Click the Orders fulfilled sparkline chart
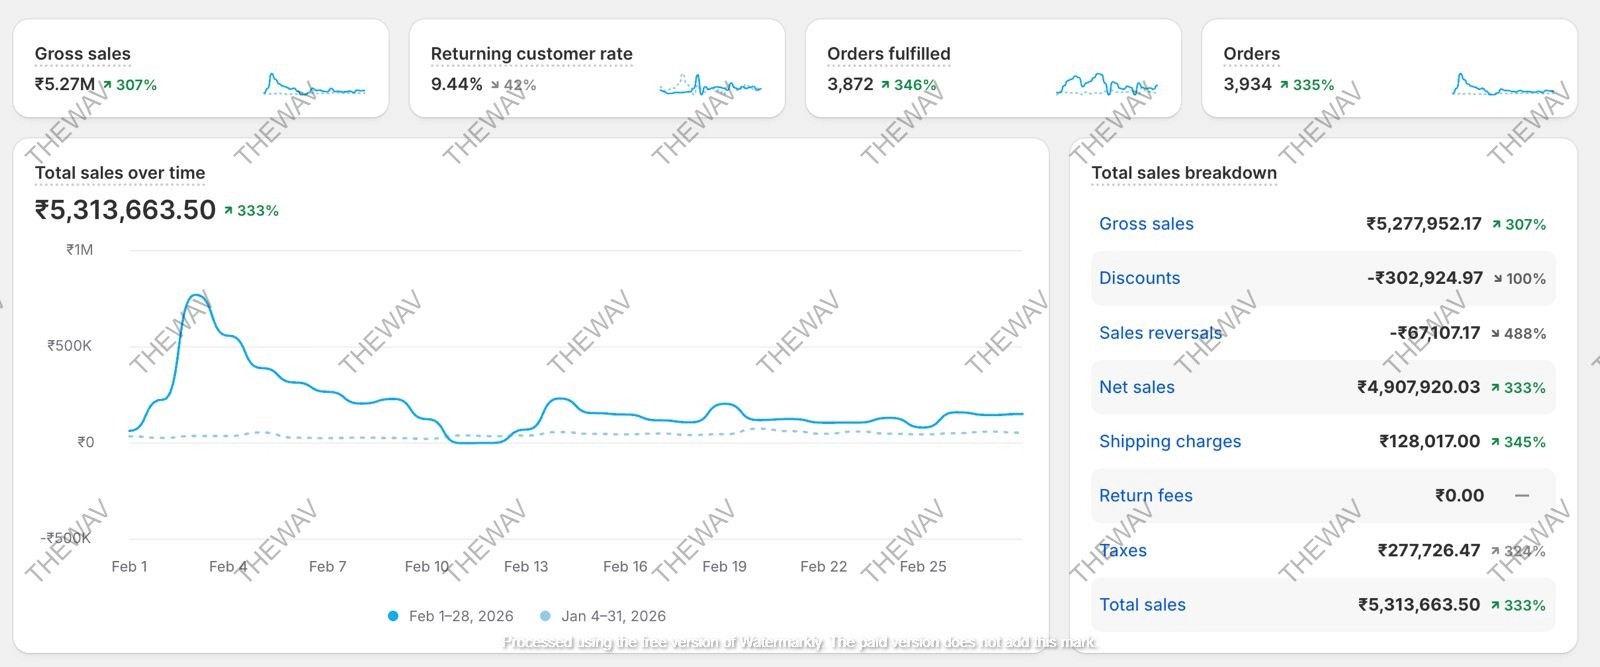1600x667 pixels. (x=1106, y=86)
